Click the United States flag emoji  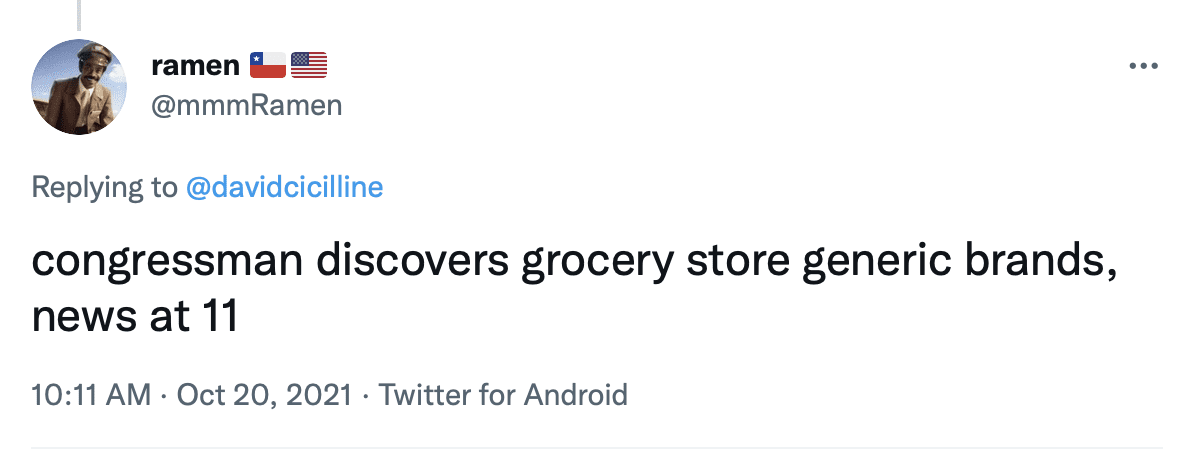[x=309, y=66]
